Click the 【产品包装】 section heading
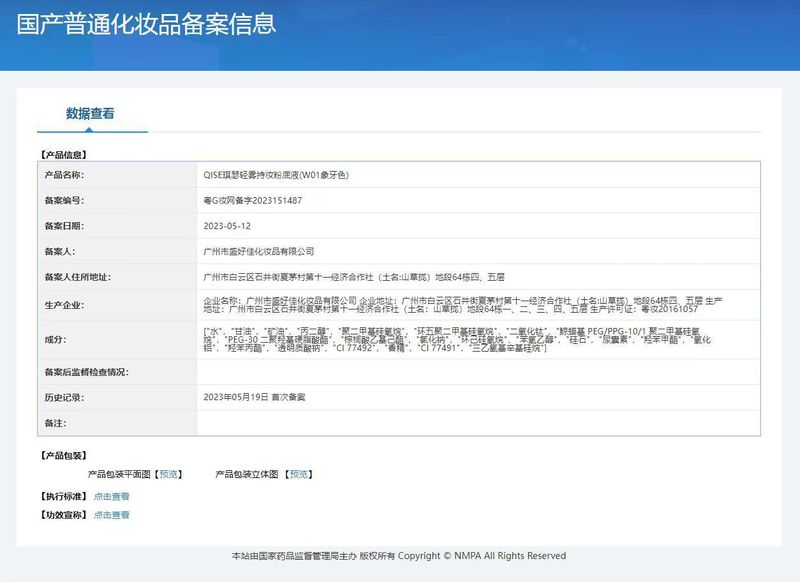 coord(64,456)
